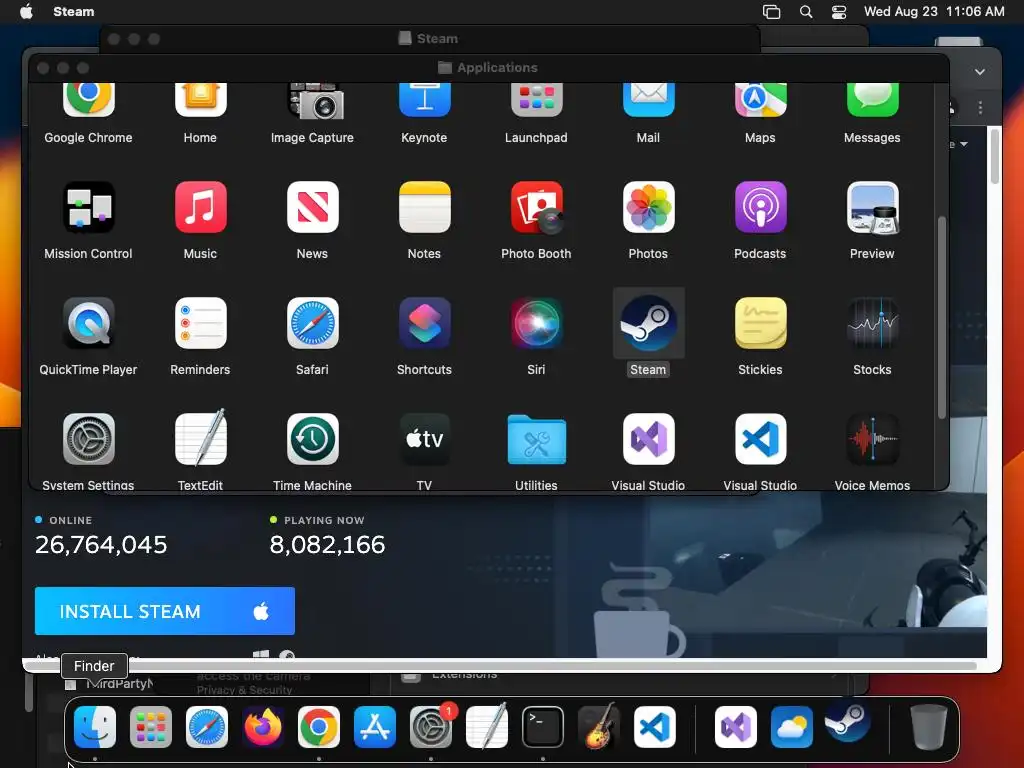Select the Time Machine app icon

coord(312,439)
